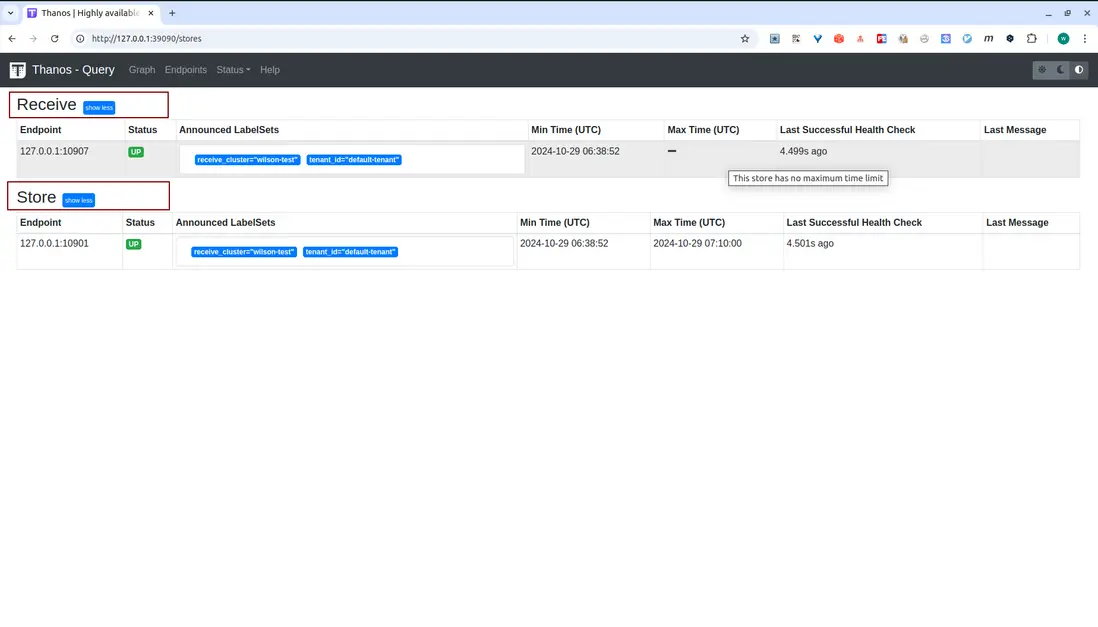Open the grey circular face extension icon
The image size is (1098, 627).
coord(924,39)
